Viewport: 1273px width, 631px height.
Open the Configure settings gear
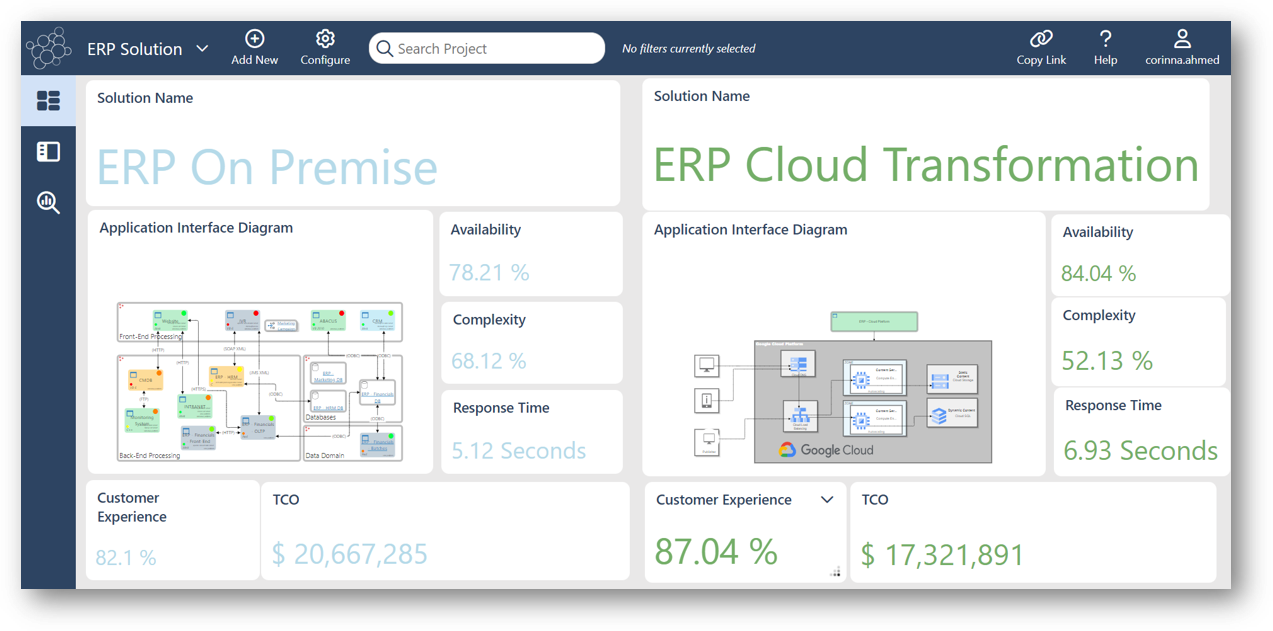click(x=324, y=44)
